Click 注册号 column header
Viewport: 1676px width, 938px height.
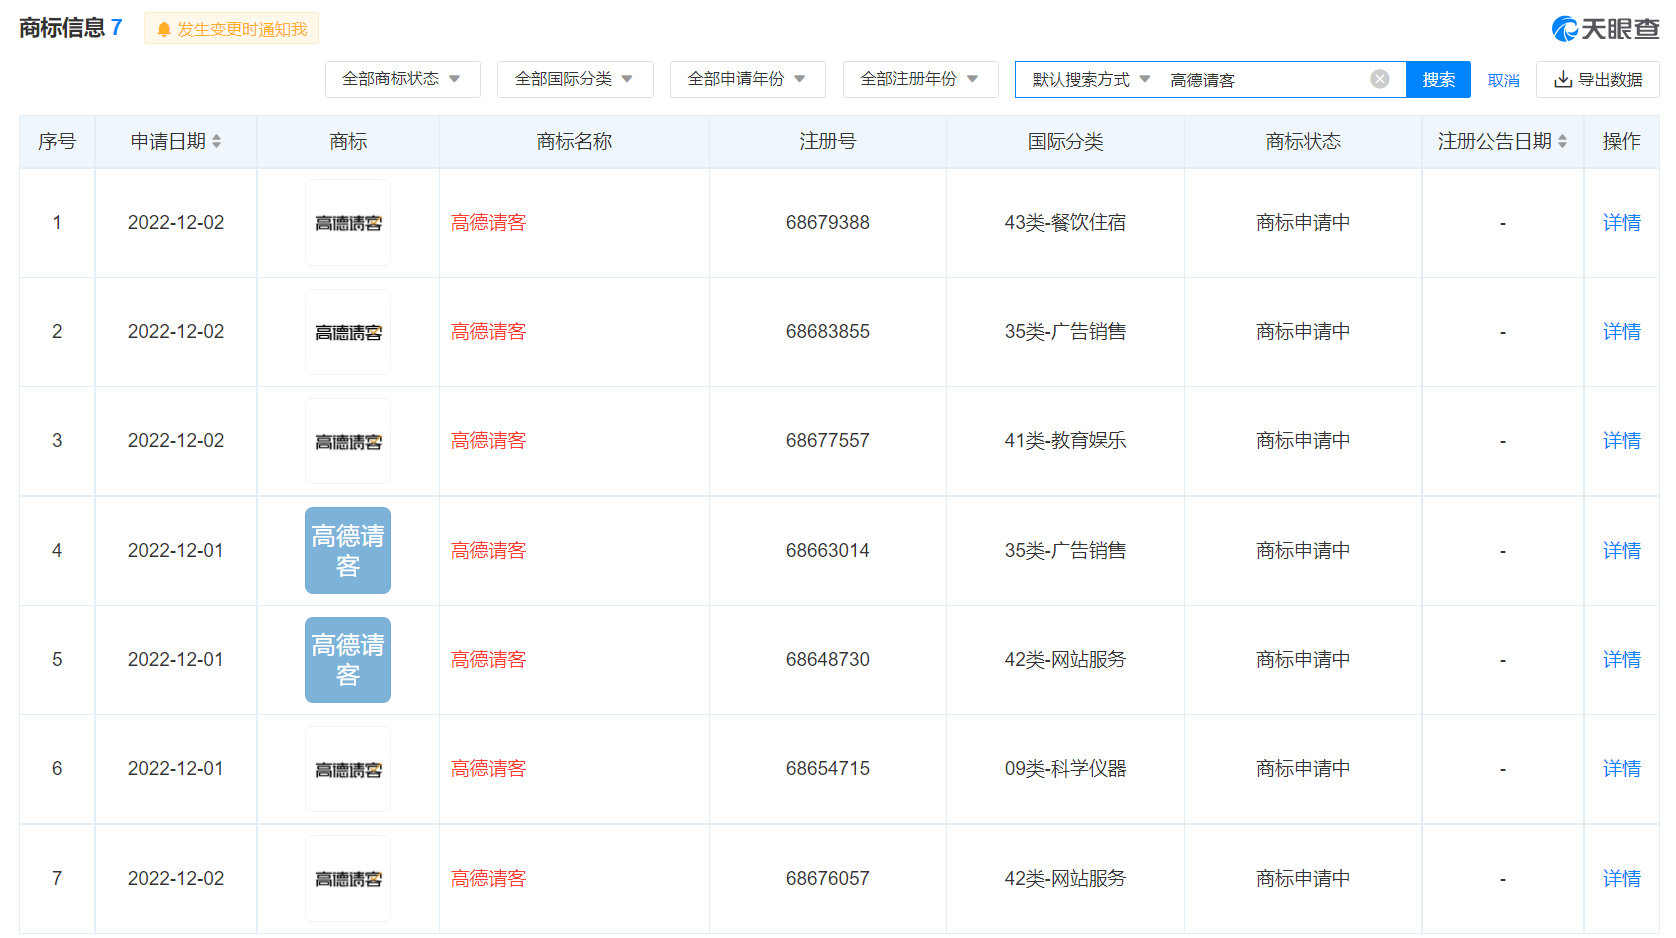(827, 142)
